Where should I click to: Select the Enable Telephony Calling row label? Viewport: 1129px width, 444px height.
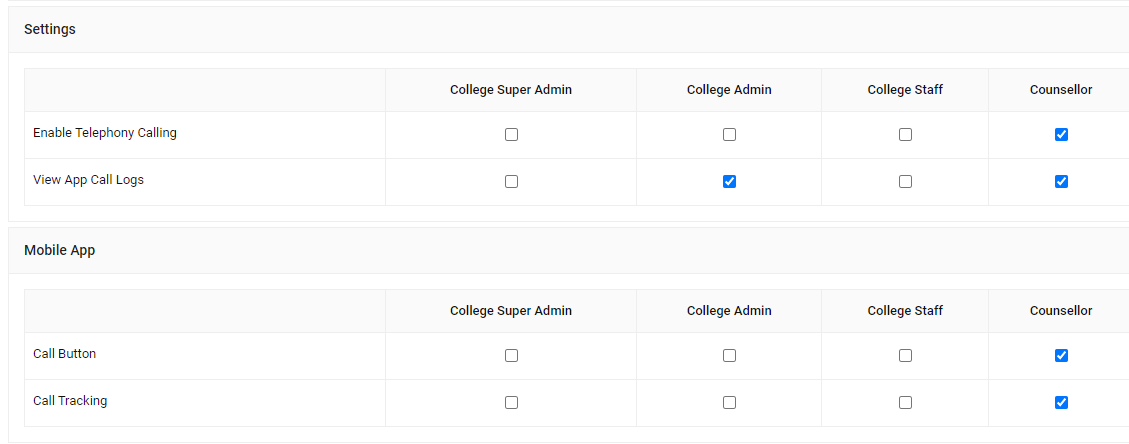[105, 132]
